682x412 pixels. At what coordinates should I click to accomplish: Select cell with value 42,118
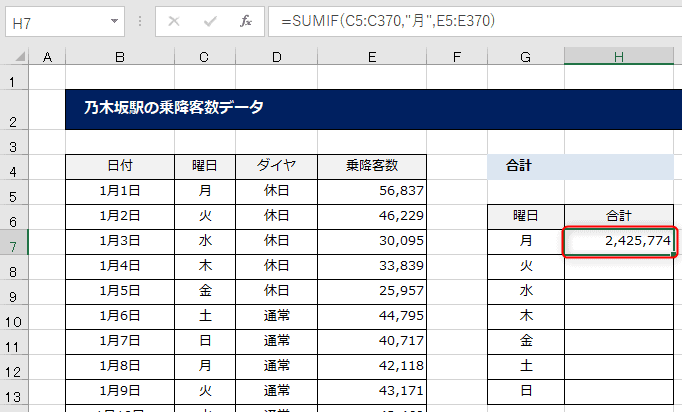point(372,367)
